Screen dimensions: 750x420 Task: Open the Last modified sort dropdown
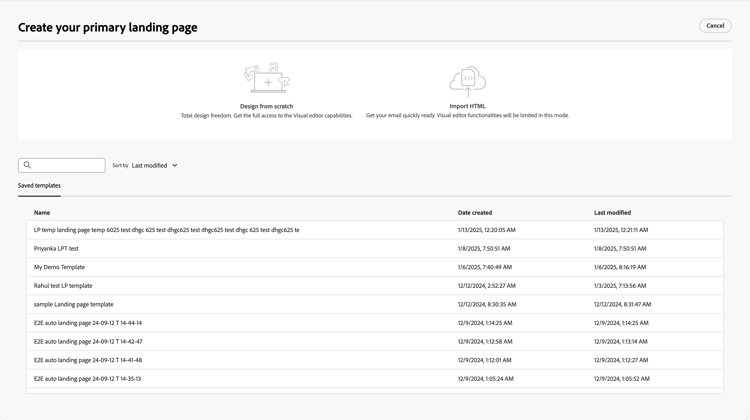pos(154,166)
